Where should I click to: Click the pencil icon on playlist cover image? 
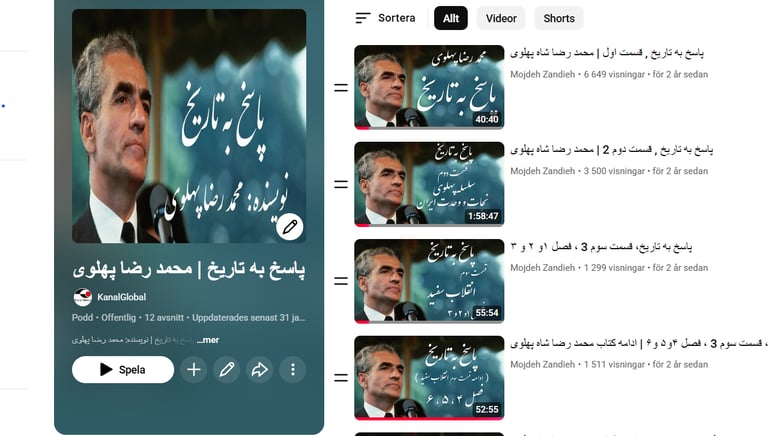[289, 227]
